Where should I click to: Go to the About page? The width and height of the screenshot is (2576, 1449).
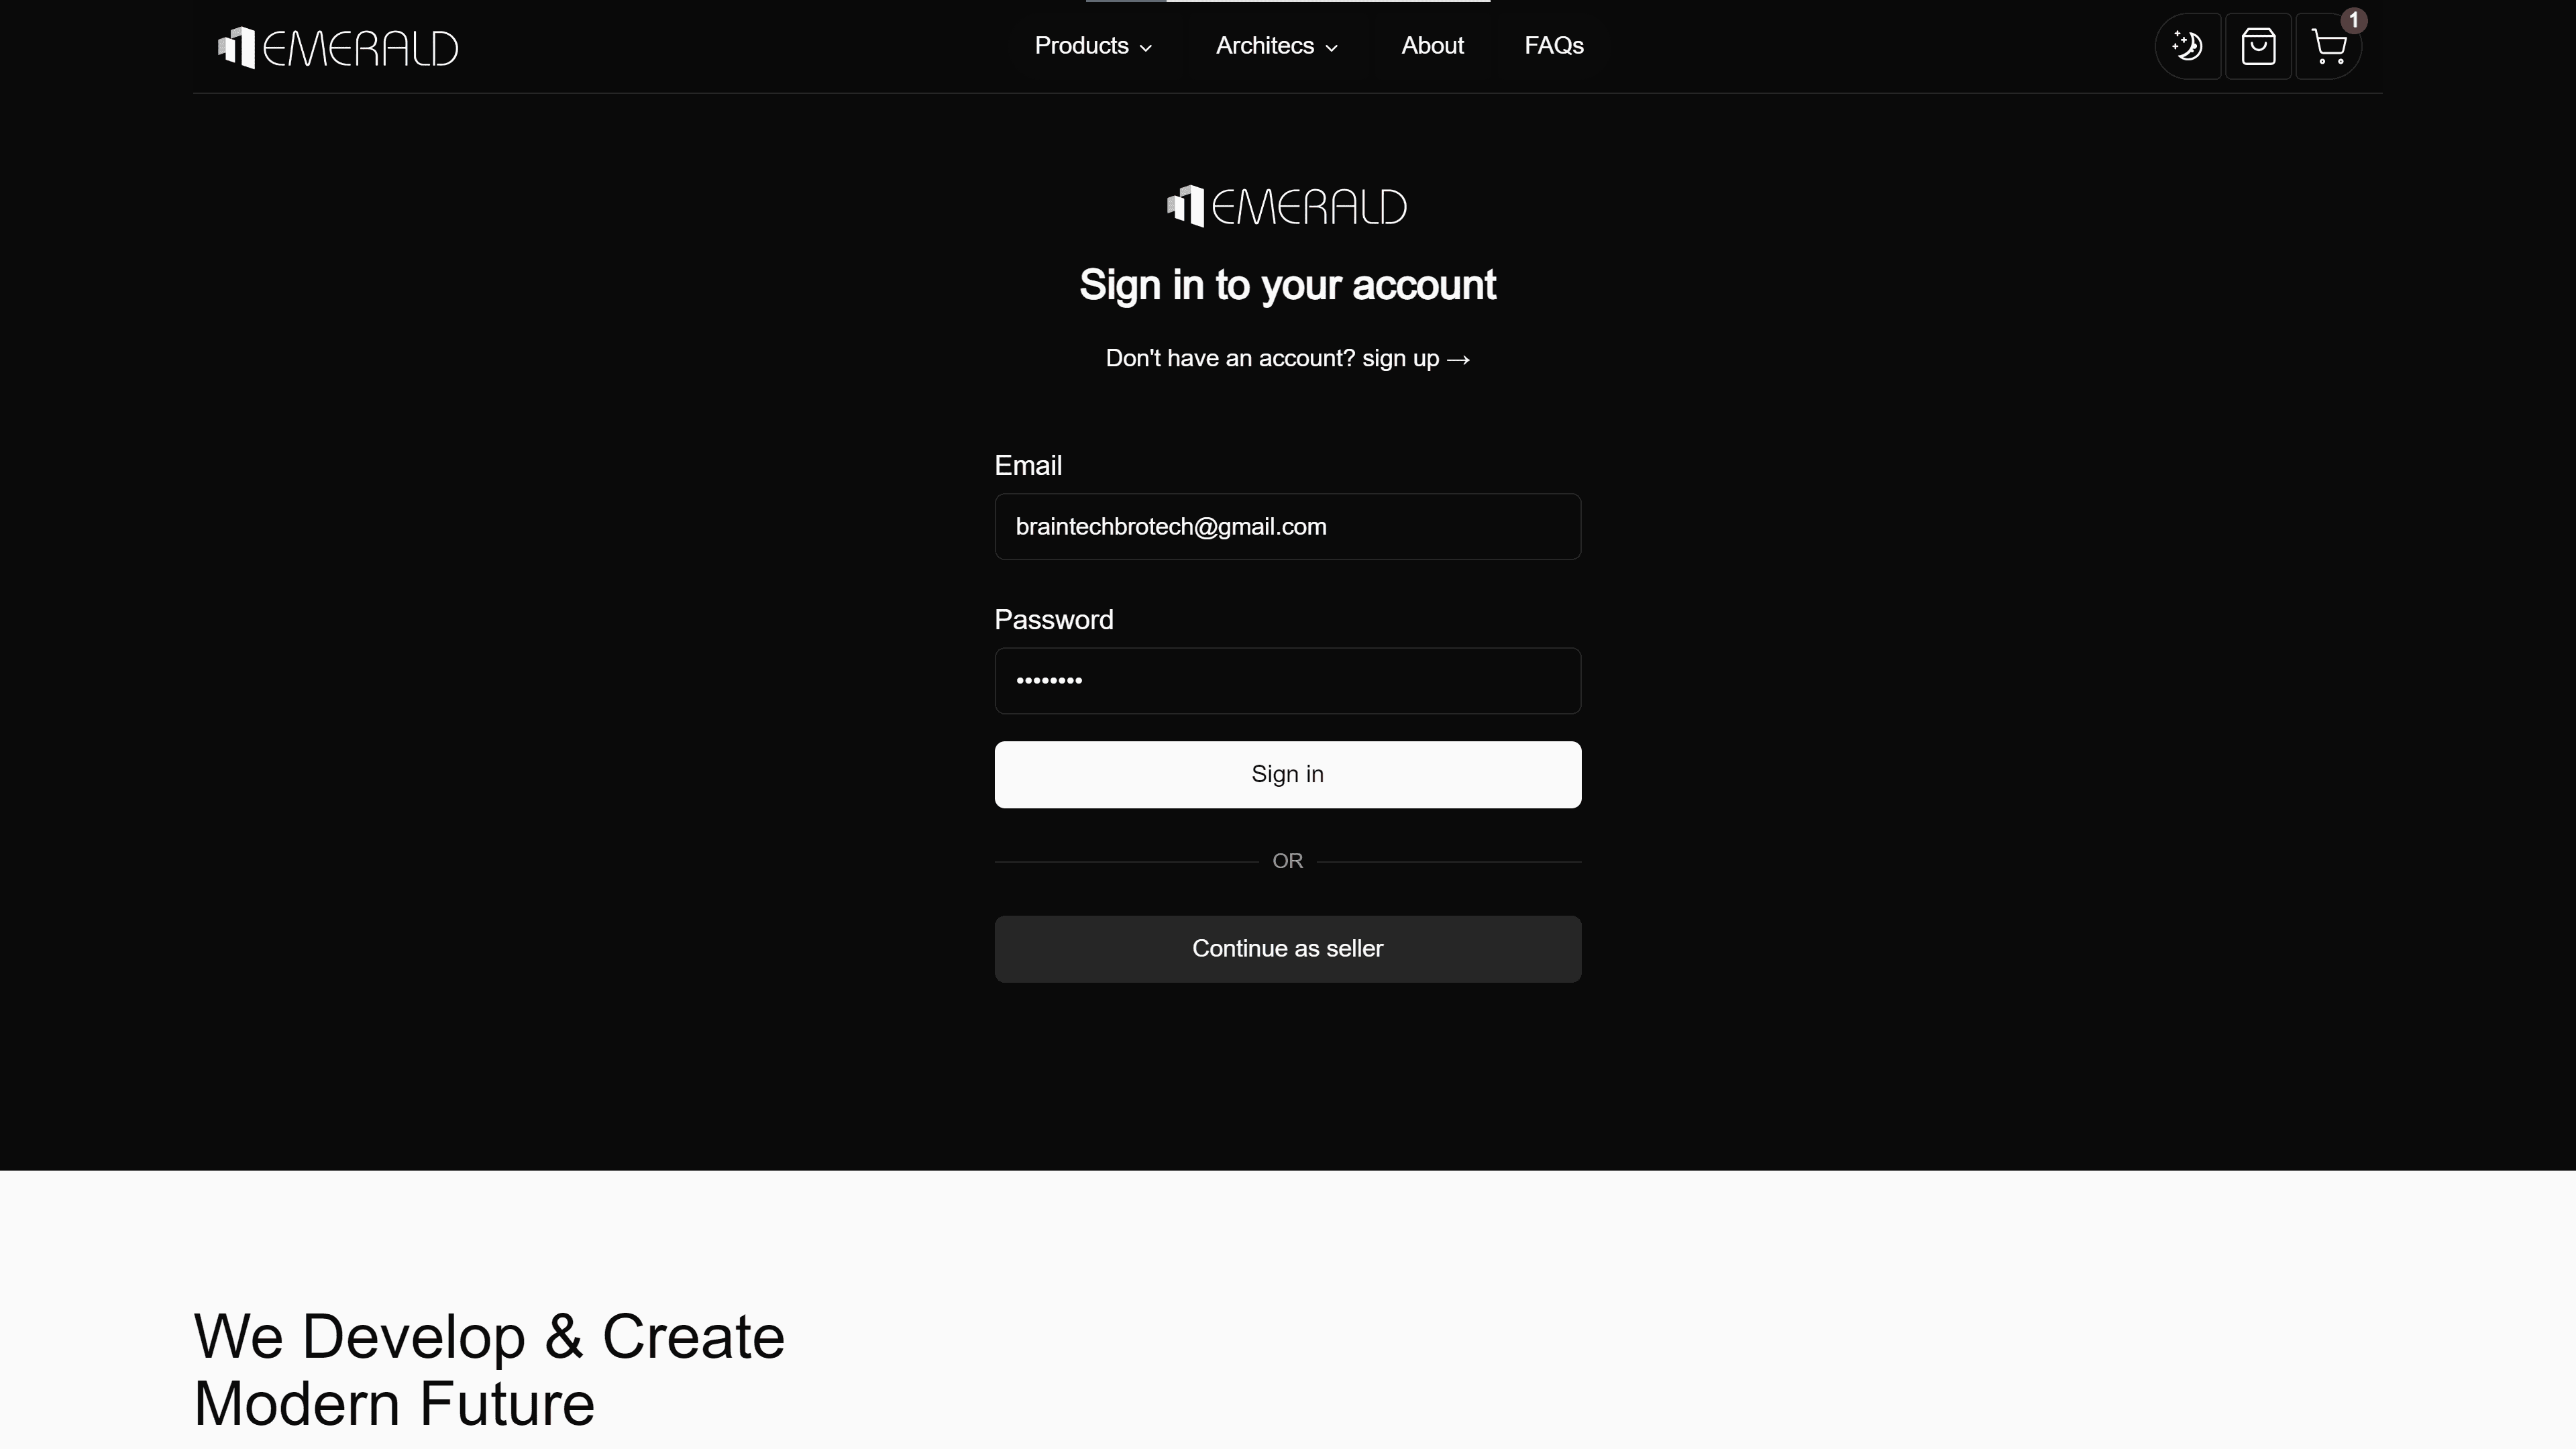(x=1432, y=46)
